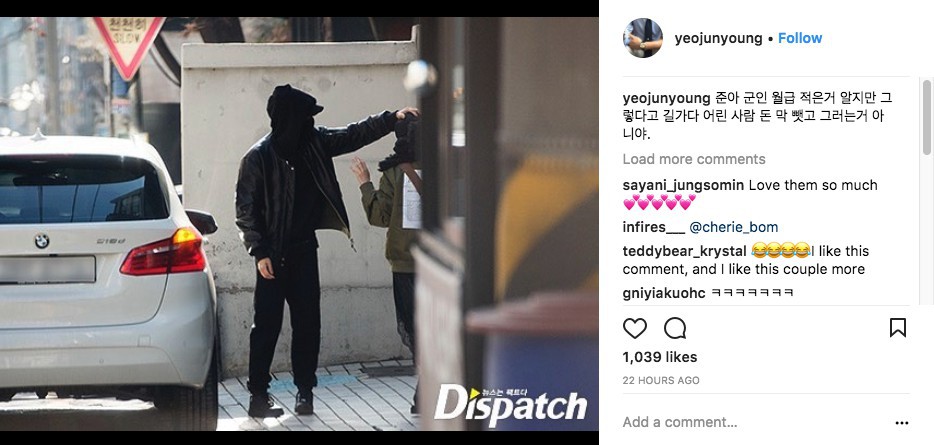Click the Dispatch photo of the post

coord(299,223)
